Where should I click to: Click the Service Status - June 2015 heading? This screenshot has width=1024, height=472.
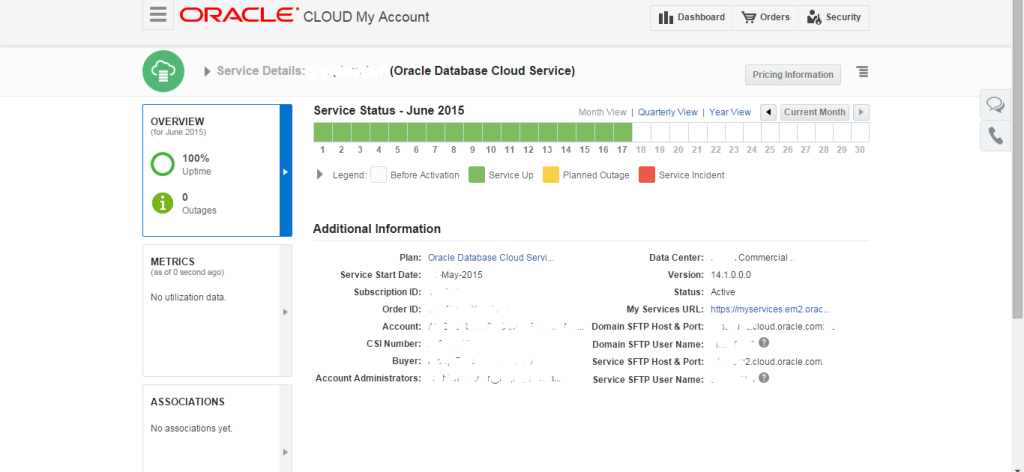[389, 110]
